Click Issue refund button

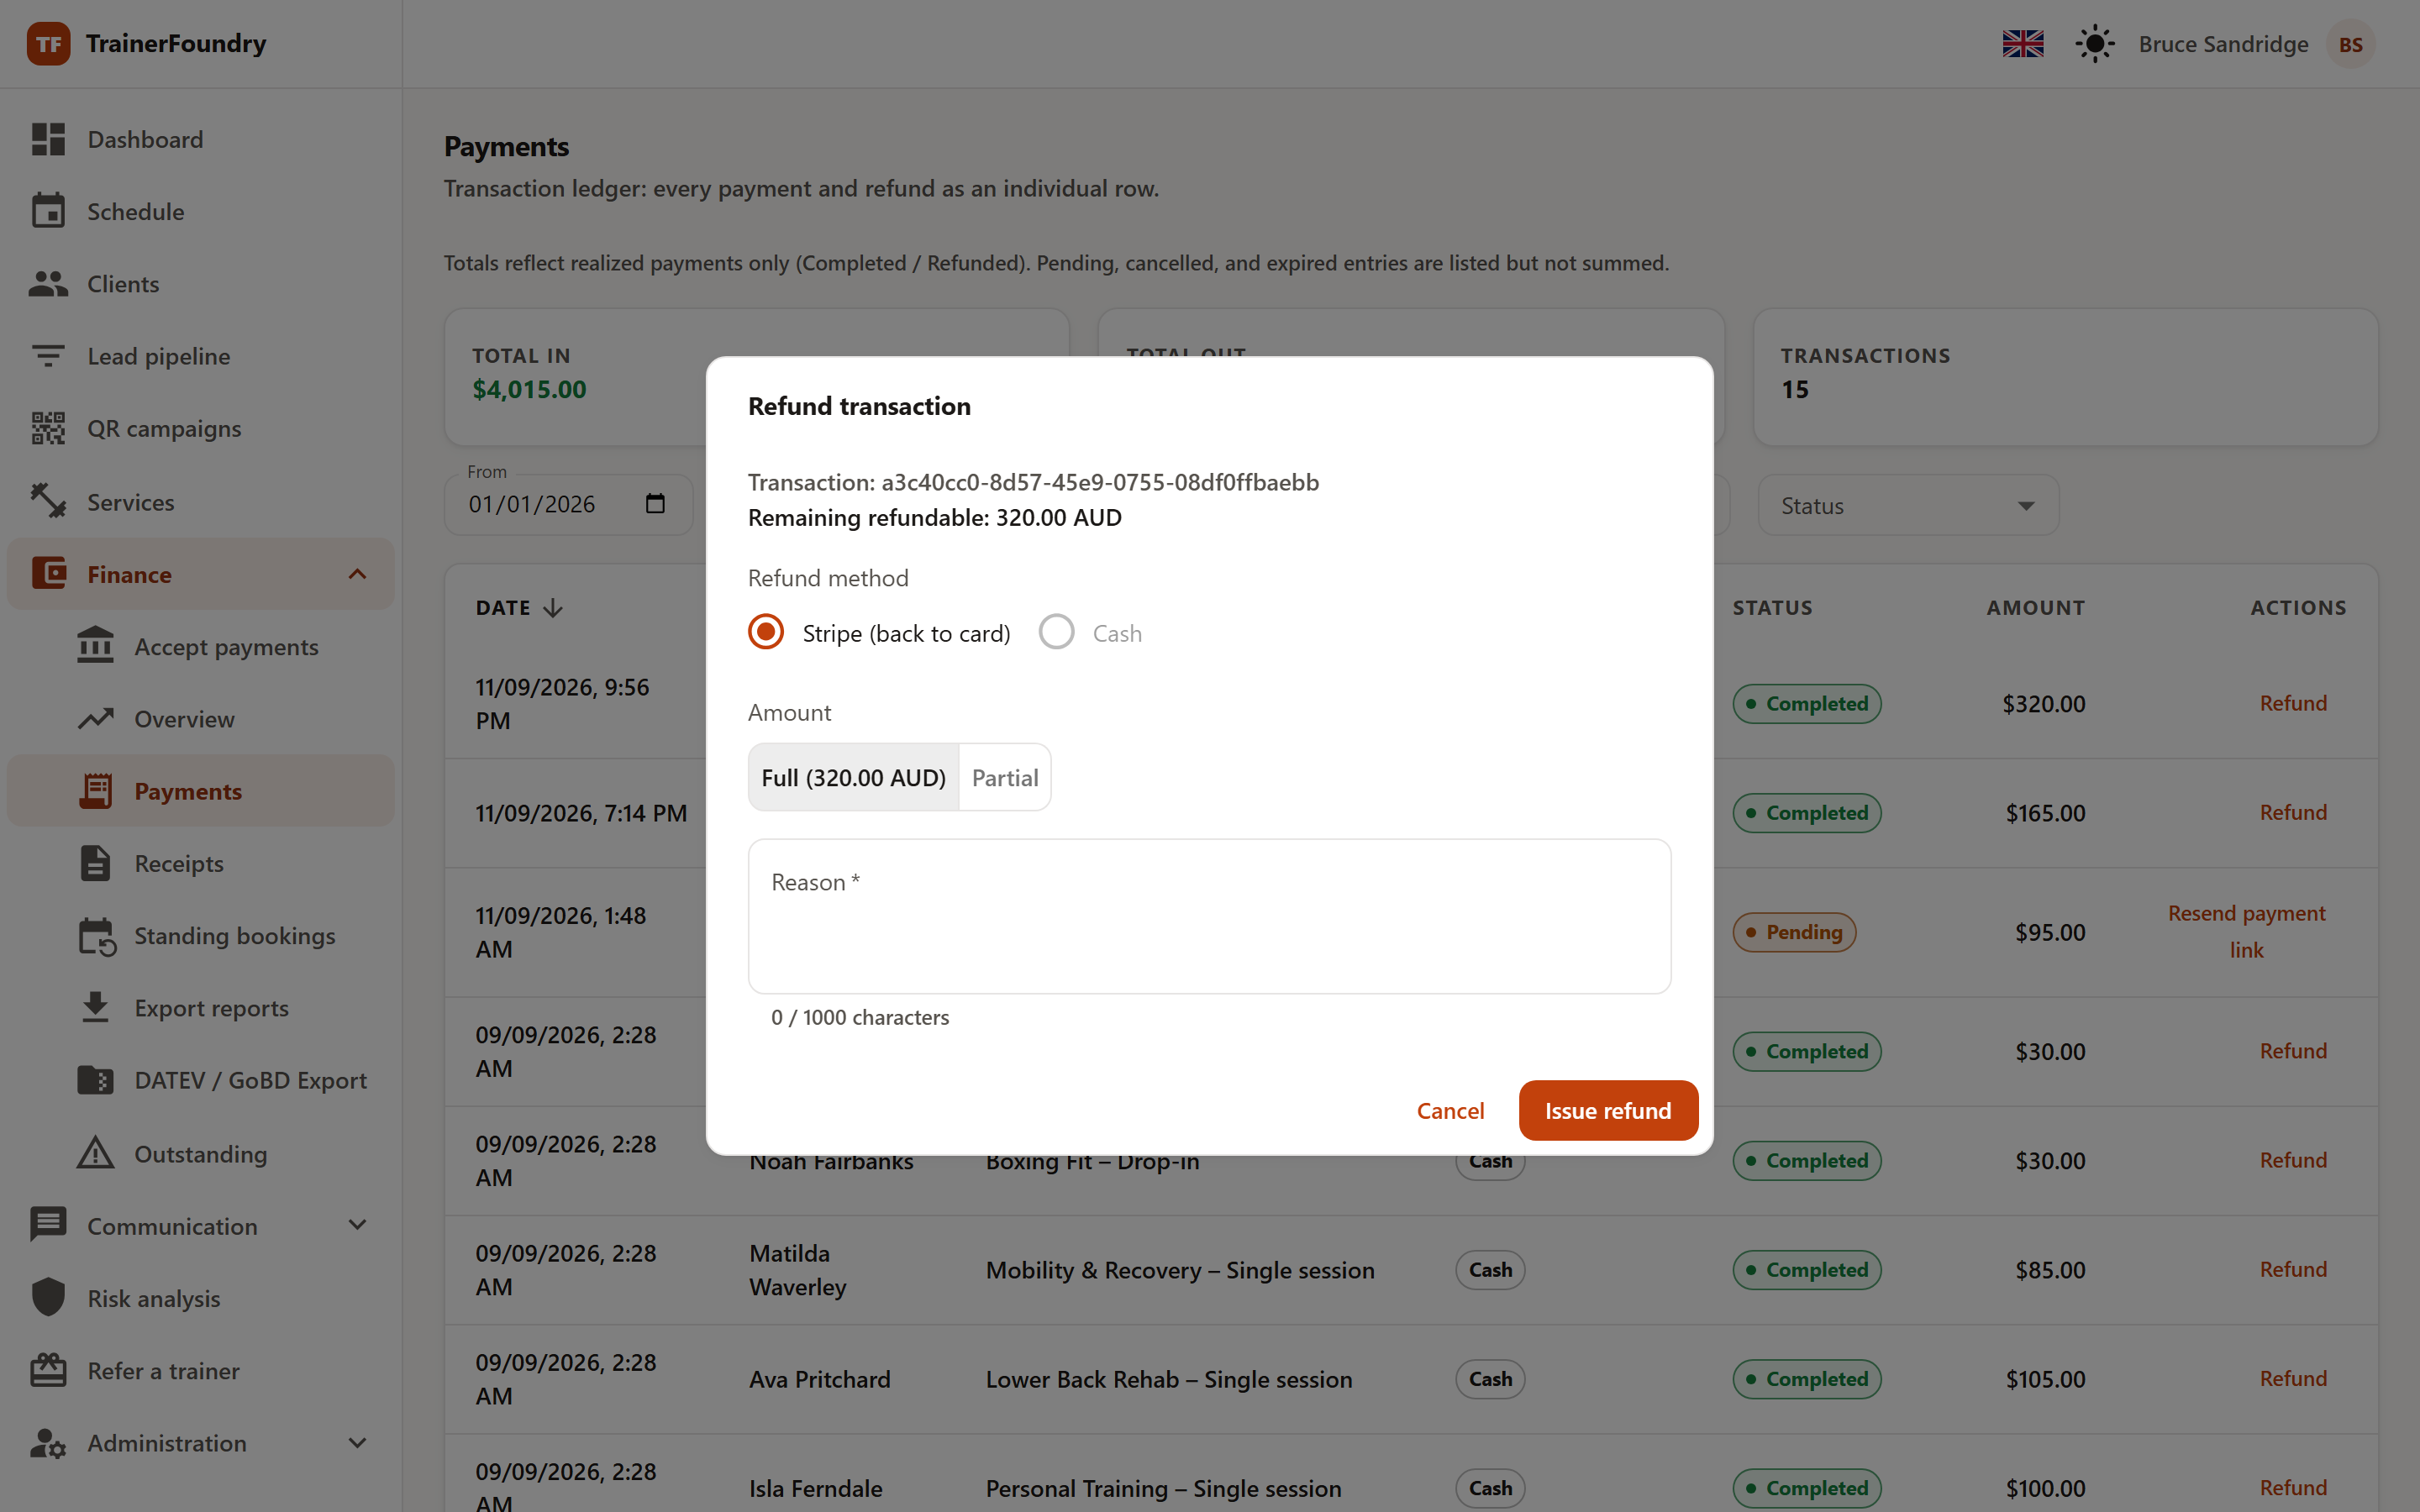click(1608, 1110)
